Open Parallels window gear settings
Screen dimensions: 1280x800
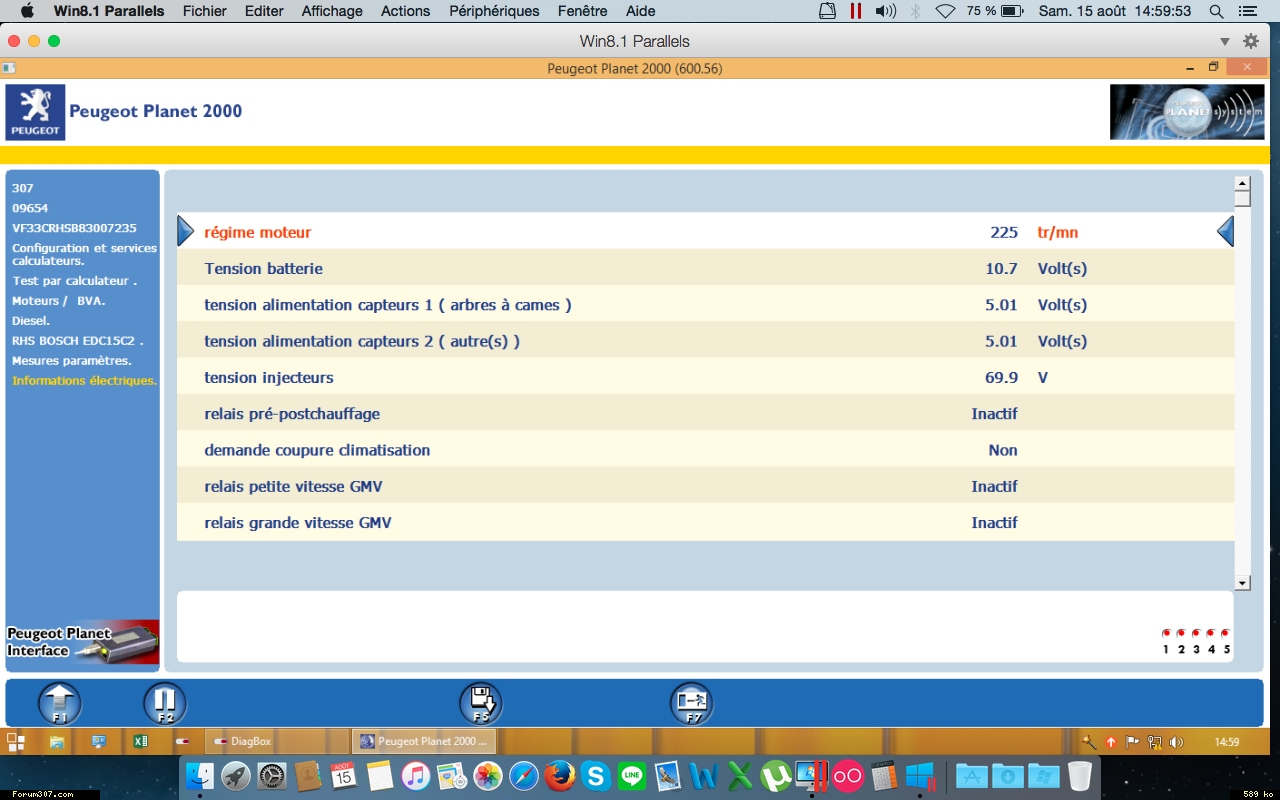tap(1251, 41)
